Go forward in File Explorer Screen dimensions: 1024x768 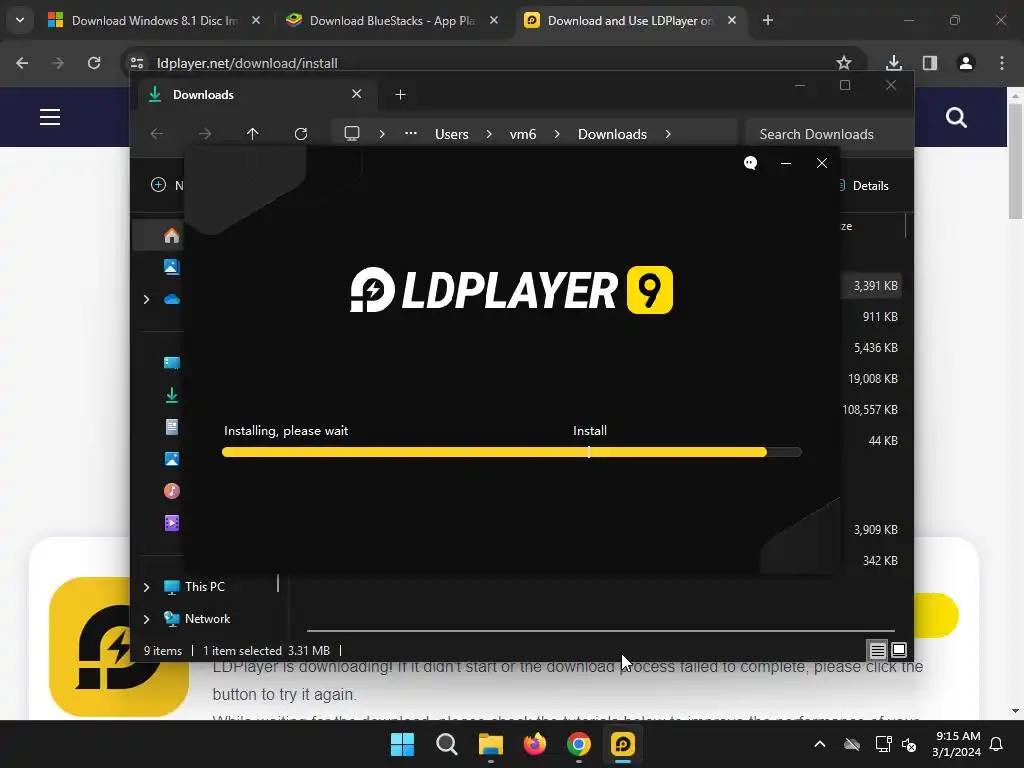pyautogui.click(x=205, y=134)
